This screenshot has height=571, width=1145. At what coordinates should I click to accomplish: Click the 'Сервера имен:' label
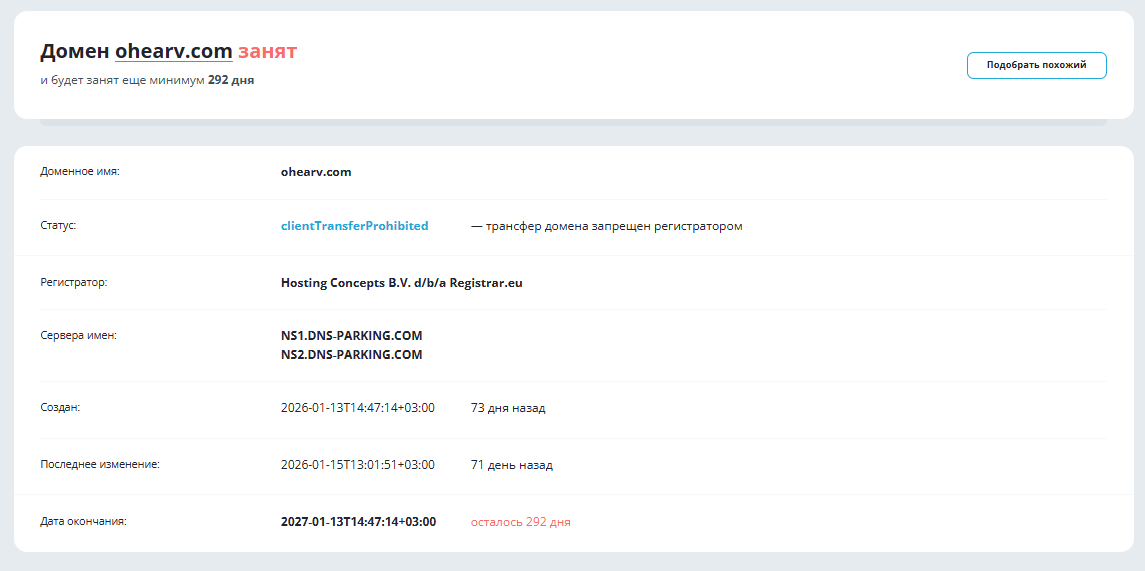pyautogui.click(x=79, y=336)
